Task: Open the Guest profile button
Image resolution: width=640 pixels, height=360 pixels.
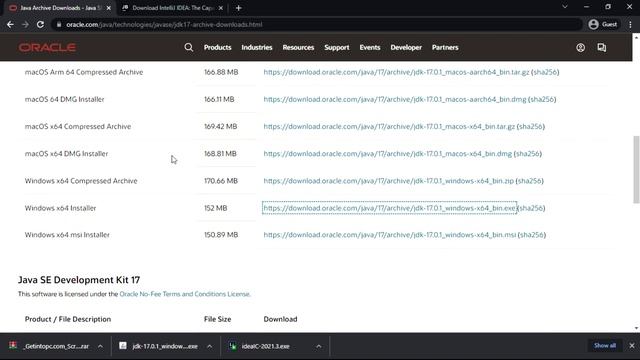Action: point(603,24)
